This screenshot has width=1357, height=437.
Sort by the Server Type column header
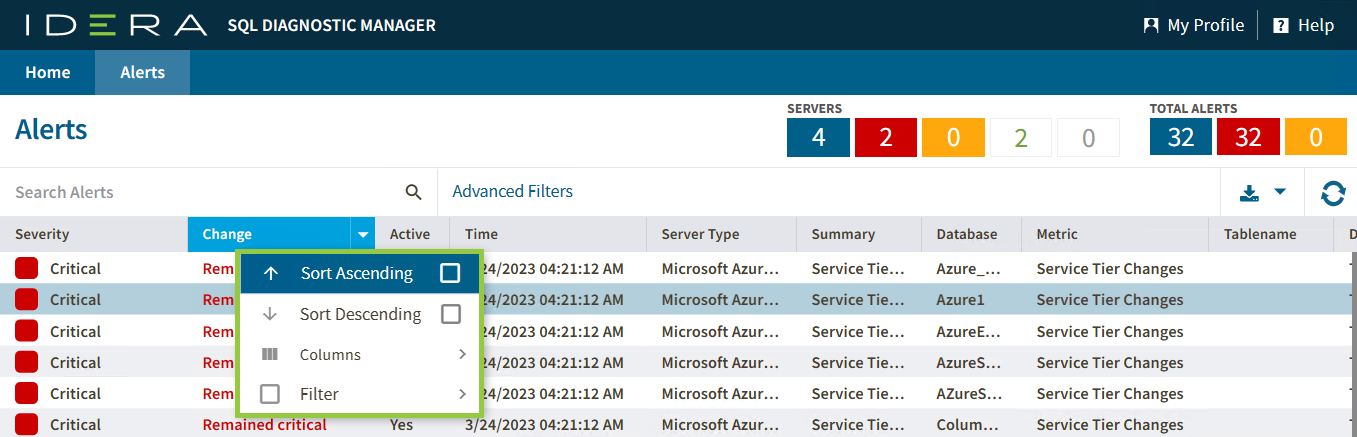point(700,234)
